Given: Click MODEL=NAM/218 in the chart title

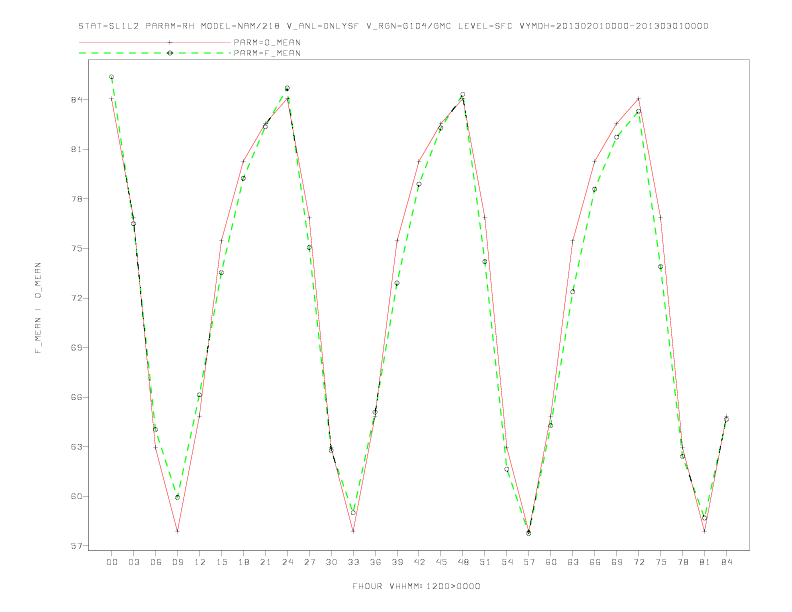Looking at the screenshot, I should click(x=240, y=26).
